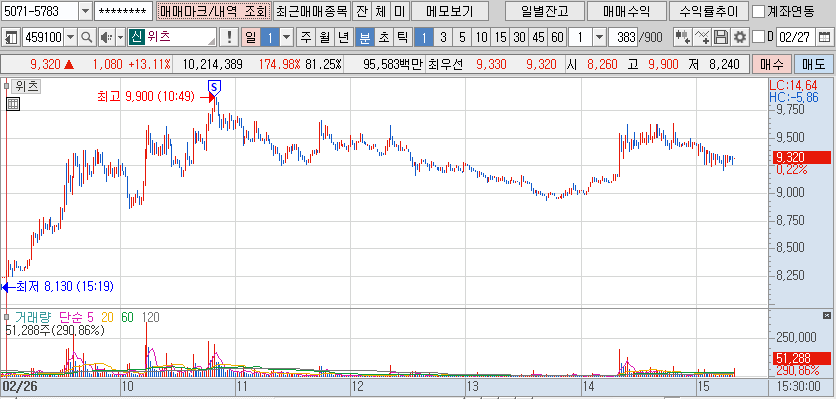This screenshot has width=836, height=399.
Task: Enable the 계좌연동 checkbox
Action: tap(758, 11)
